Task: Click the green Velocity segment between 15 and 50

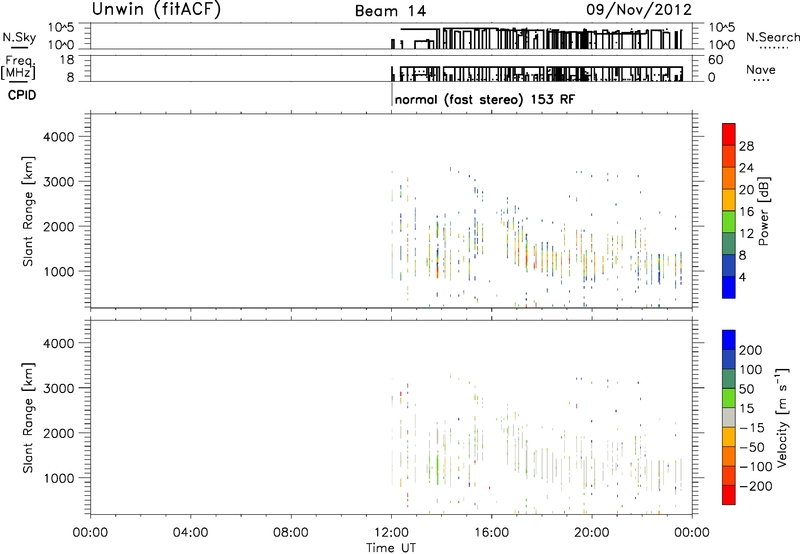Action: pos(729,398)
